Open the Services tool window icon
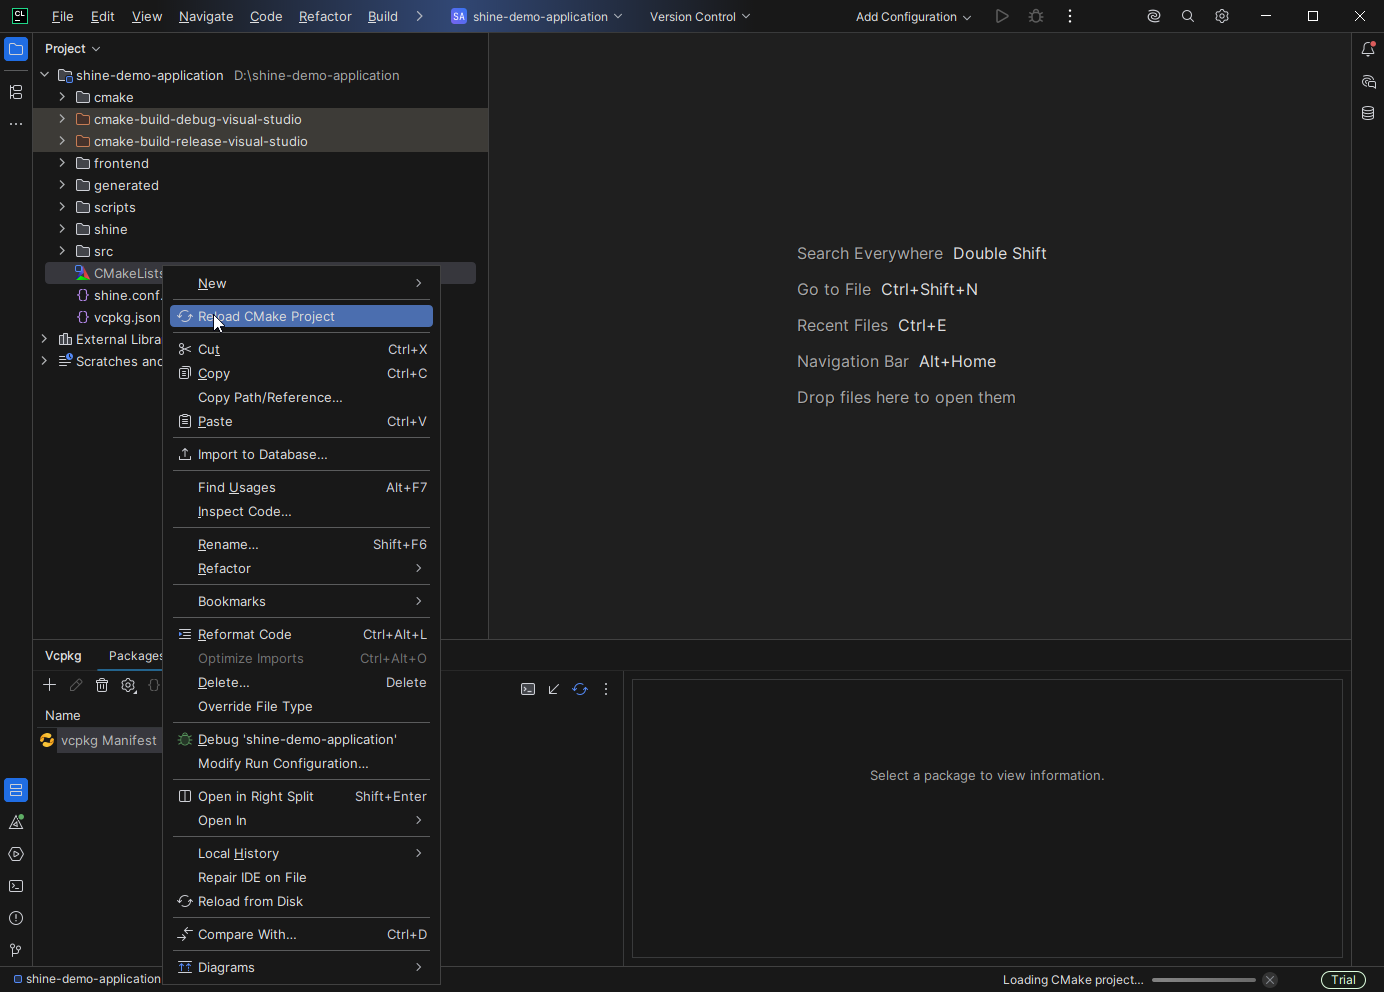The image size is (1384, 992). pos(16,854)
